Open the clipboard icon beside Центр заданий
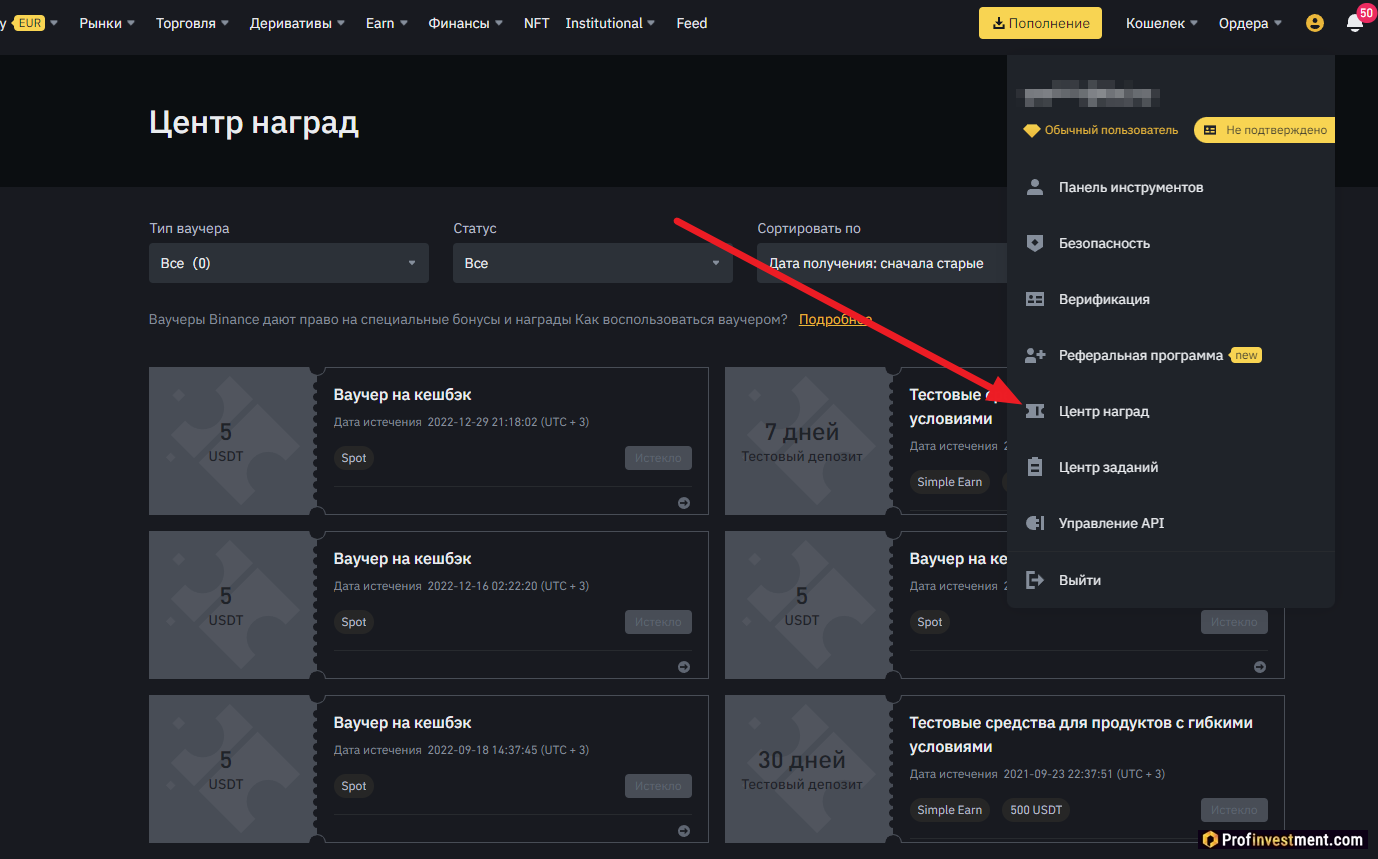 [x=1035, y=467]
